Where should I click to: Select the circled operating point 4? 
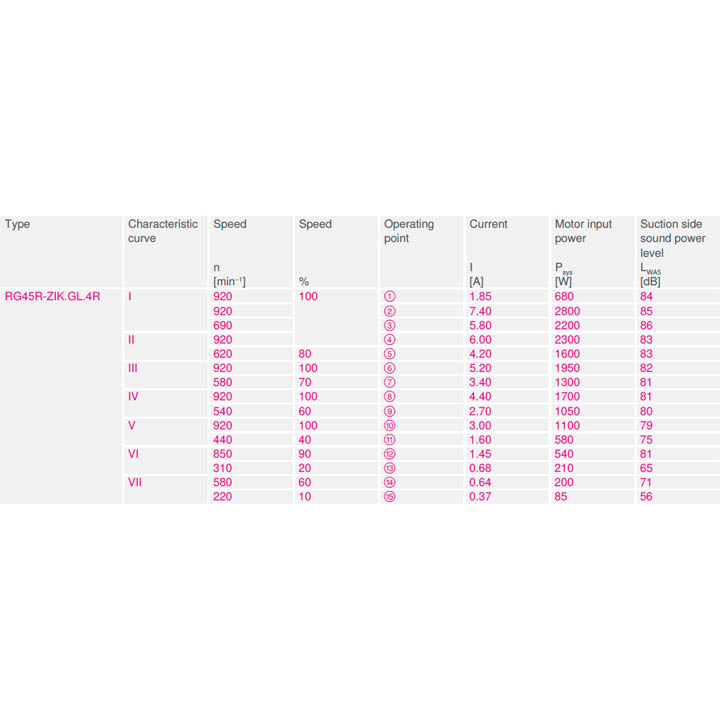point(390,340)
